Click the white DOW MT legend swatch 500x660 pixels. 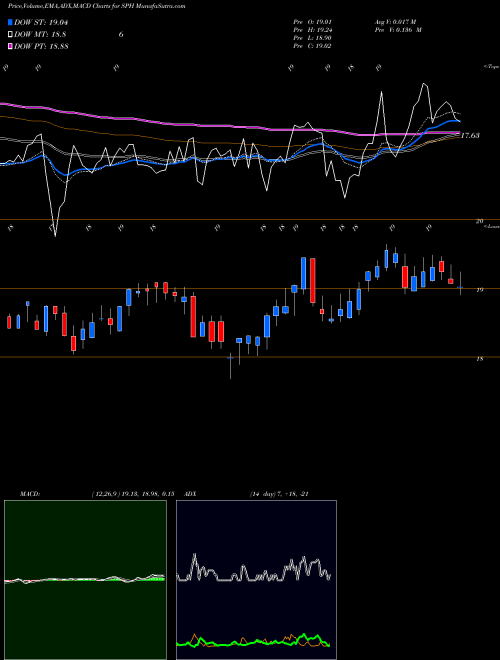pyautogui.click(x=11, y=35)
